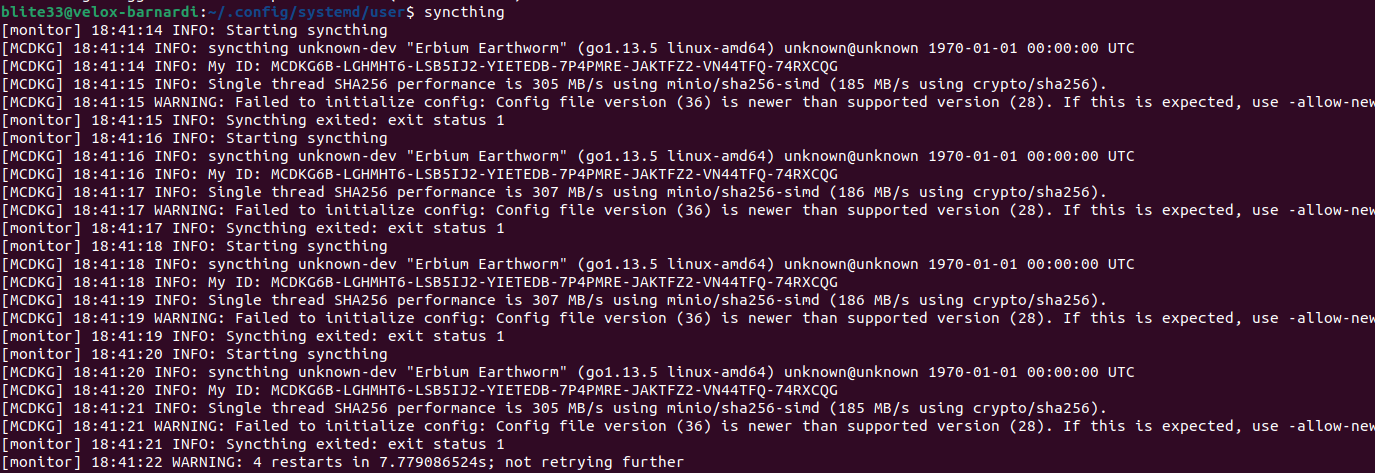Click the 18:41:18 Starting syncthing monitor line

[x=195, y=246]
